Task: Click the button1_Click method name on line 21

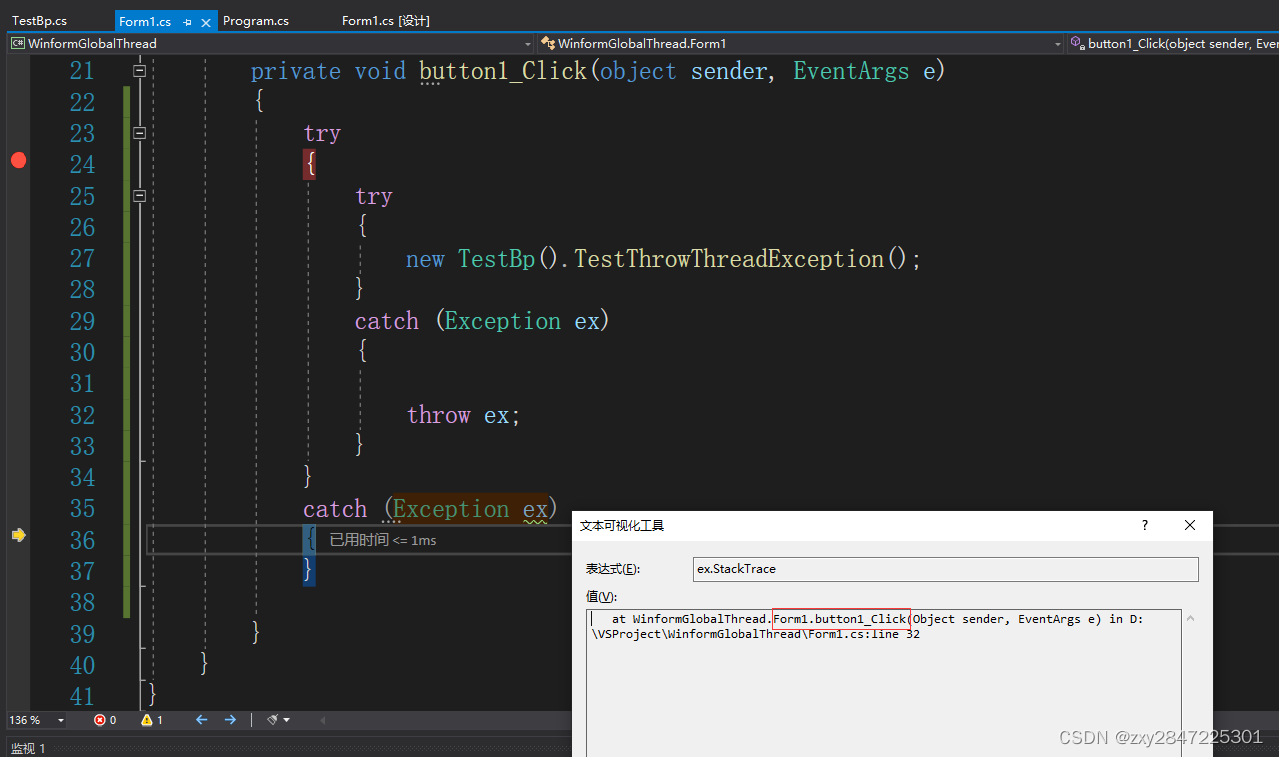Action: pos(503,71)
